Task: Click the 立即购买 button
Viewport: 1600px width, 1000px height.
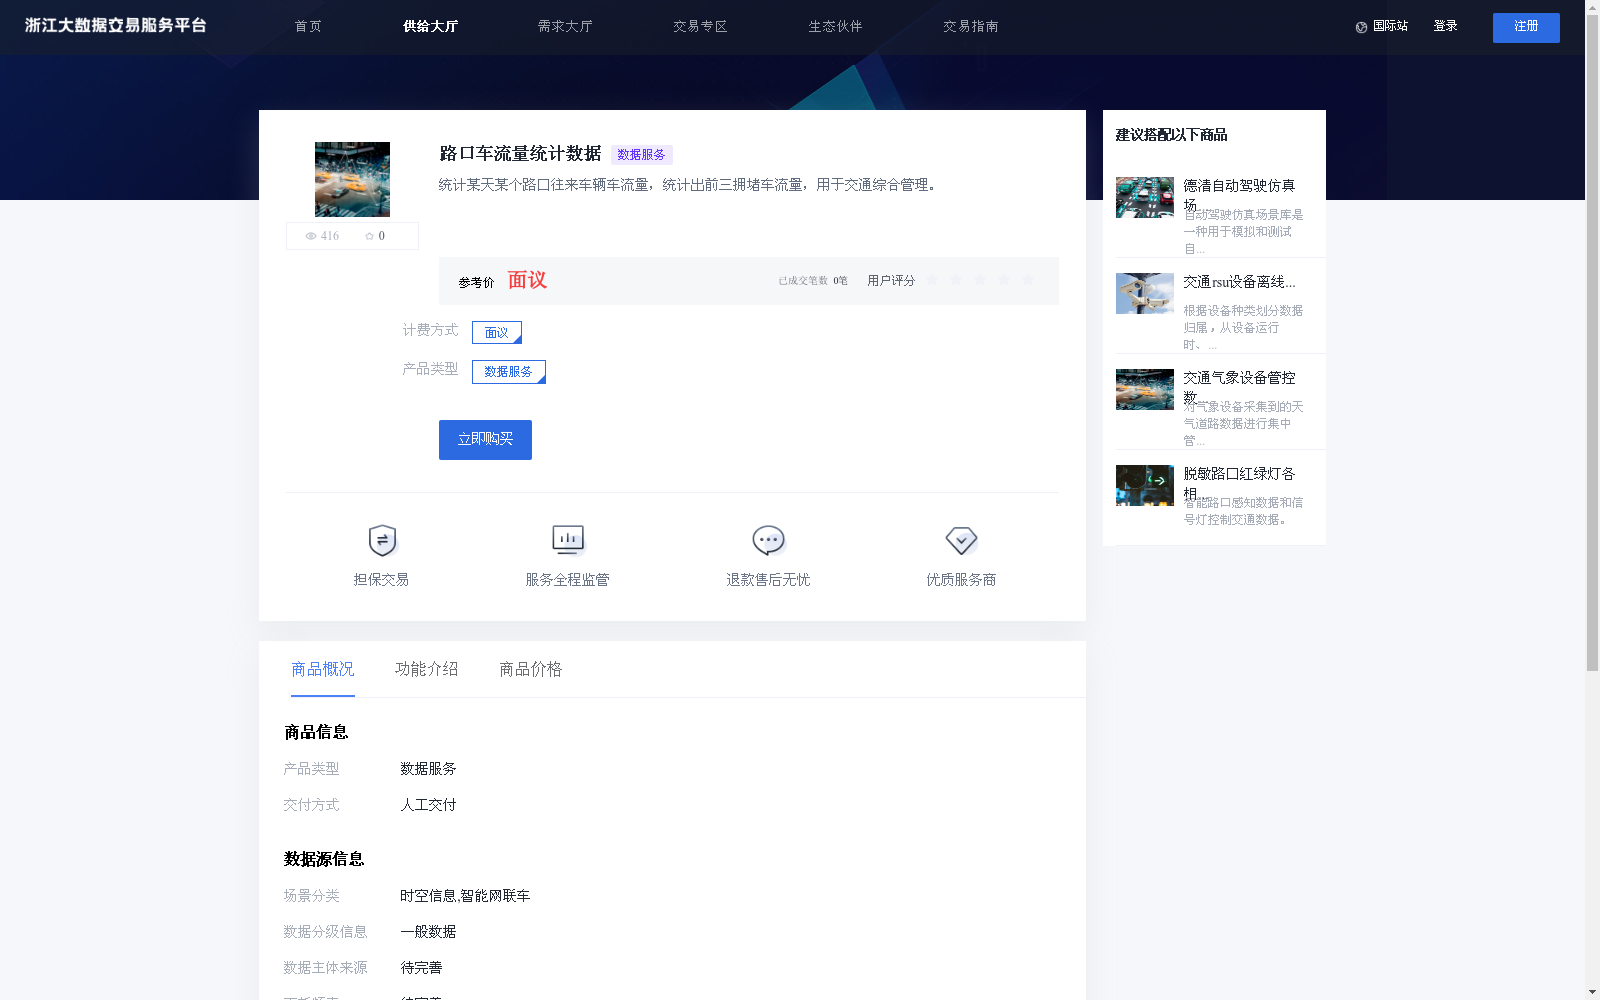Action: coord(485,440)
